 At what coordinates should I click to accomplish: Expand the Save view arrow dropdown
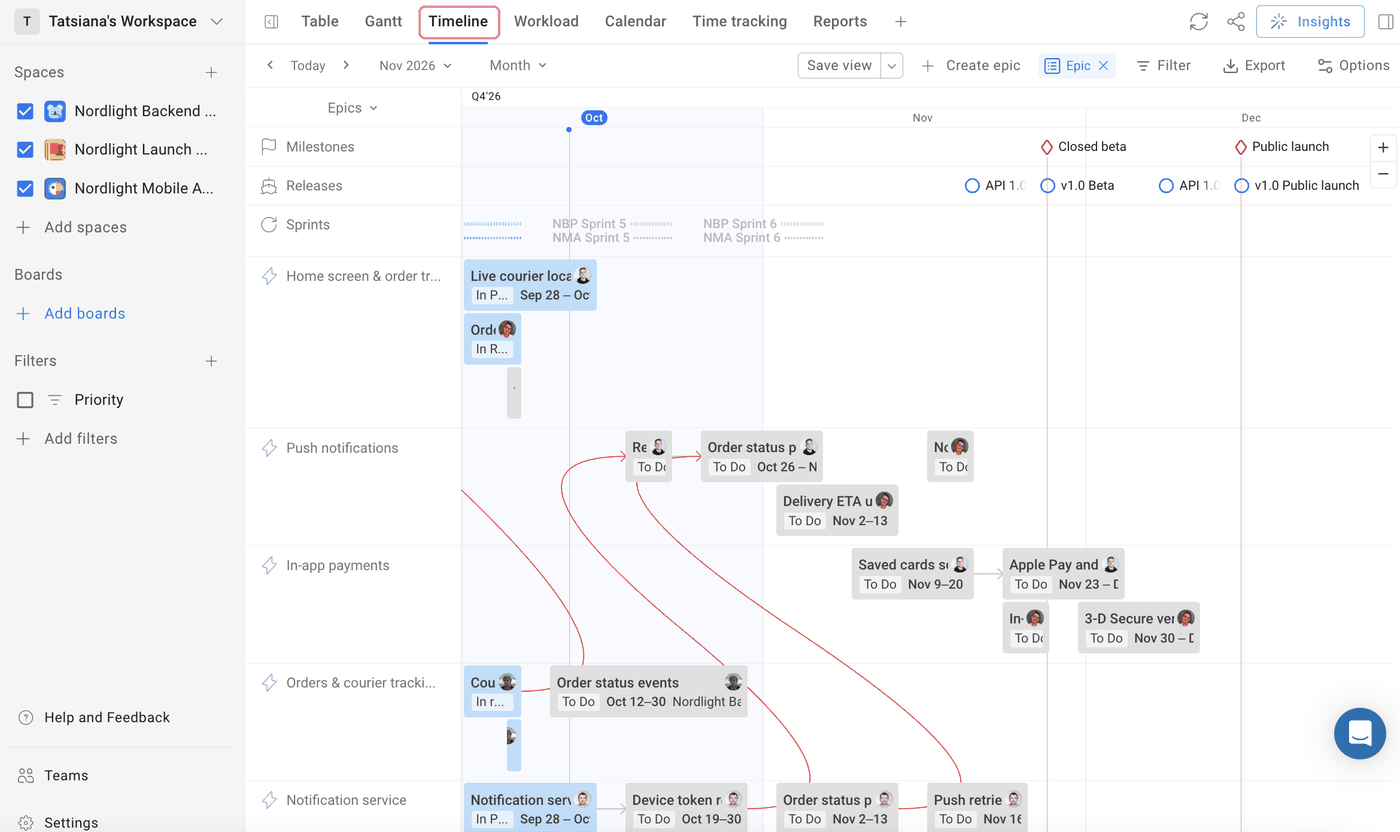point(892,65)
